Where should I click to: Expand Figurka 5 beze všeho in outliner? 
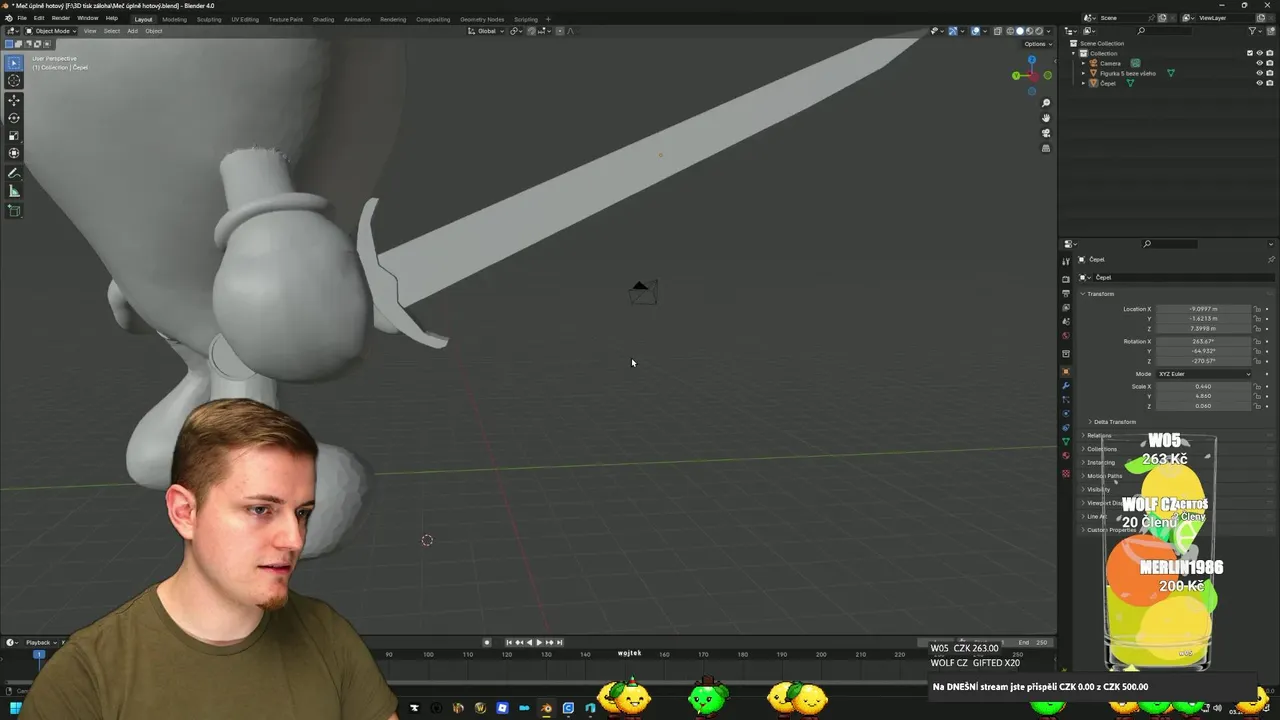point(1084,73)
